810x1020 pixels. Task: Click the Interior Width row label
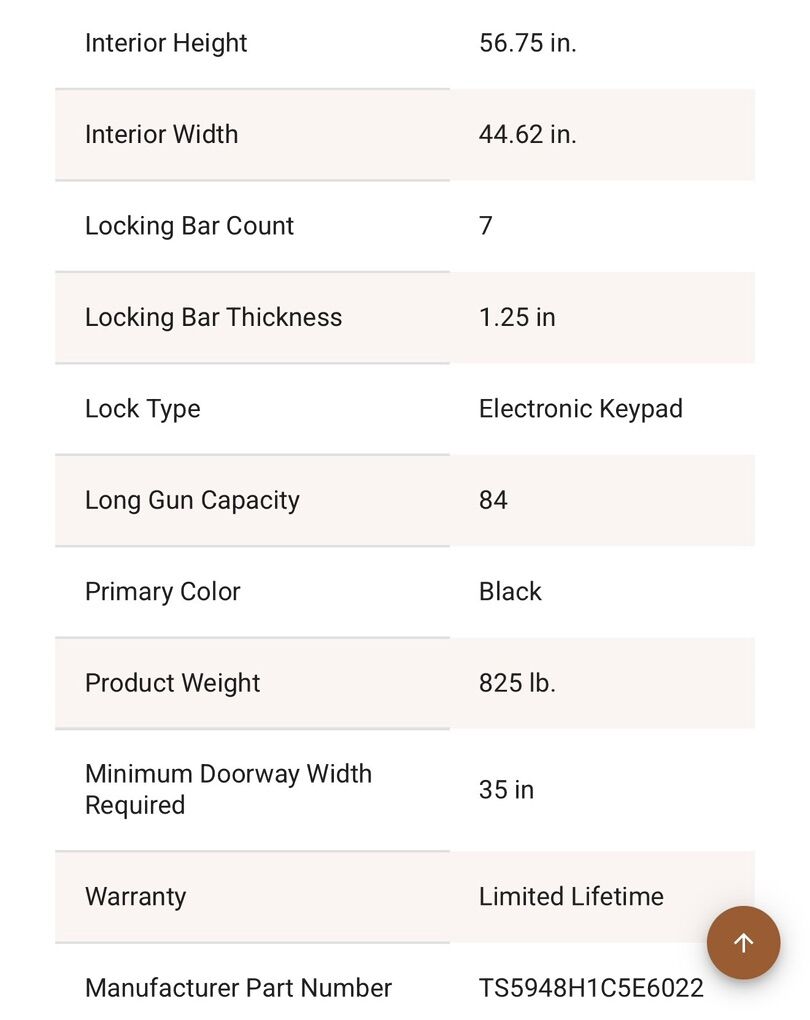point(161,134)
